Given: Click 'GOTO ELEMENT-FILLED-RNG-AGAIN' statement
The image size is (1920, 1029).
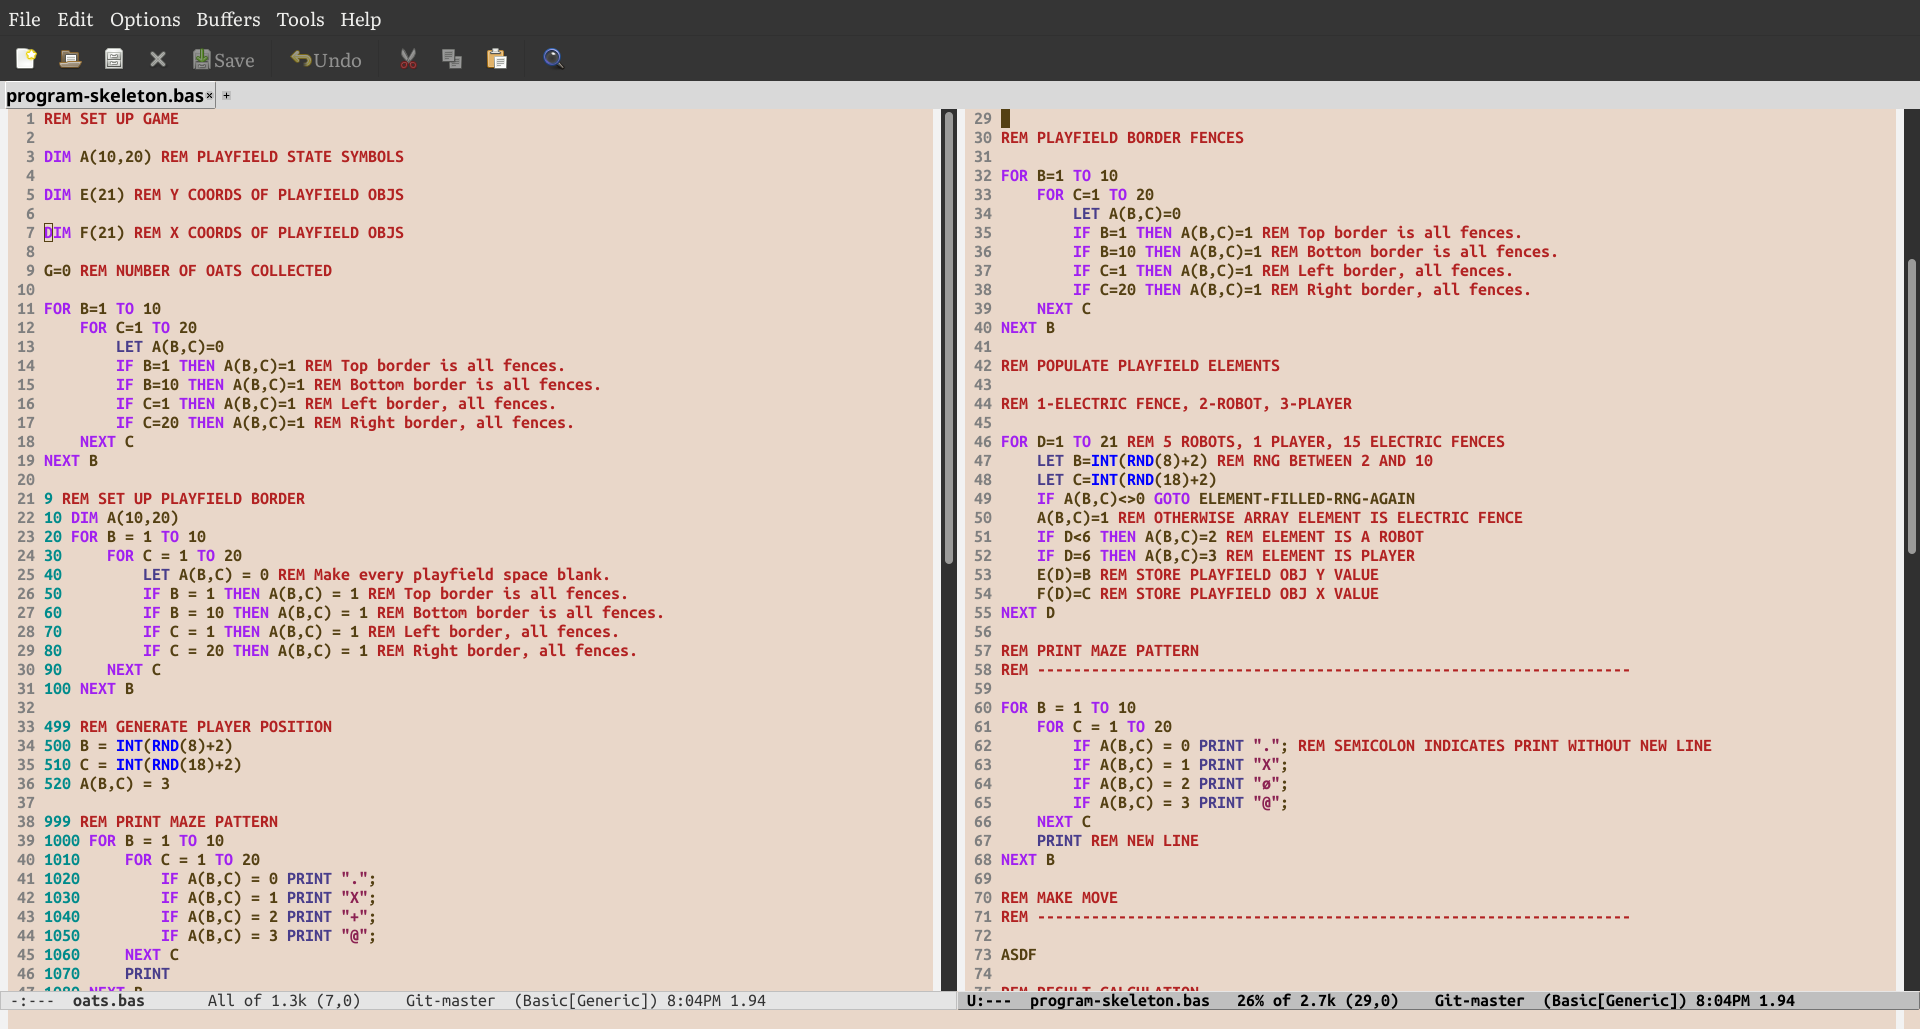Looking at the screenshot, I should (x=1284, y=499).
